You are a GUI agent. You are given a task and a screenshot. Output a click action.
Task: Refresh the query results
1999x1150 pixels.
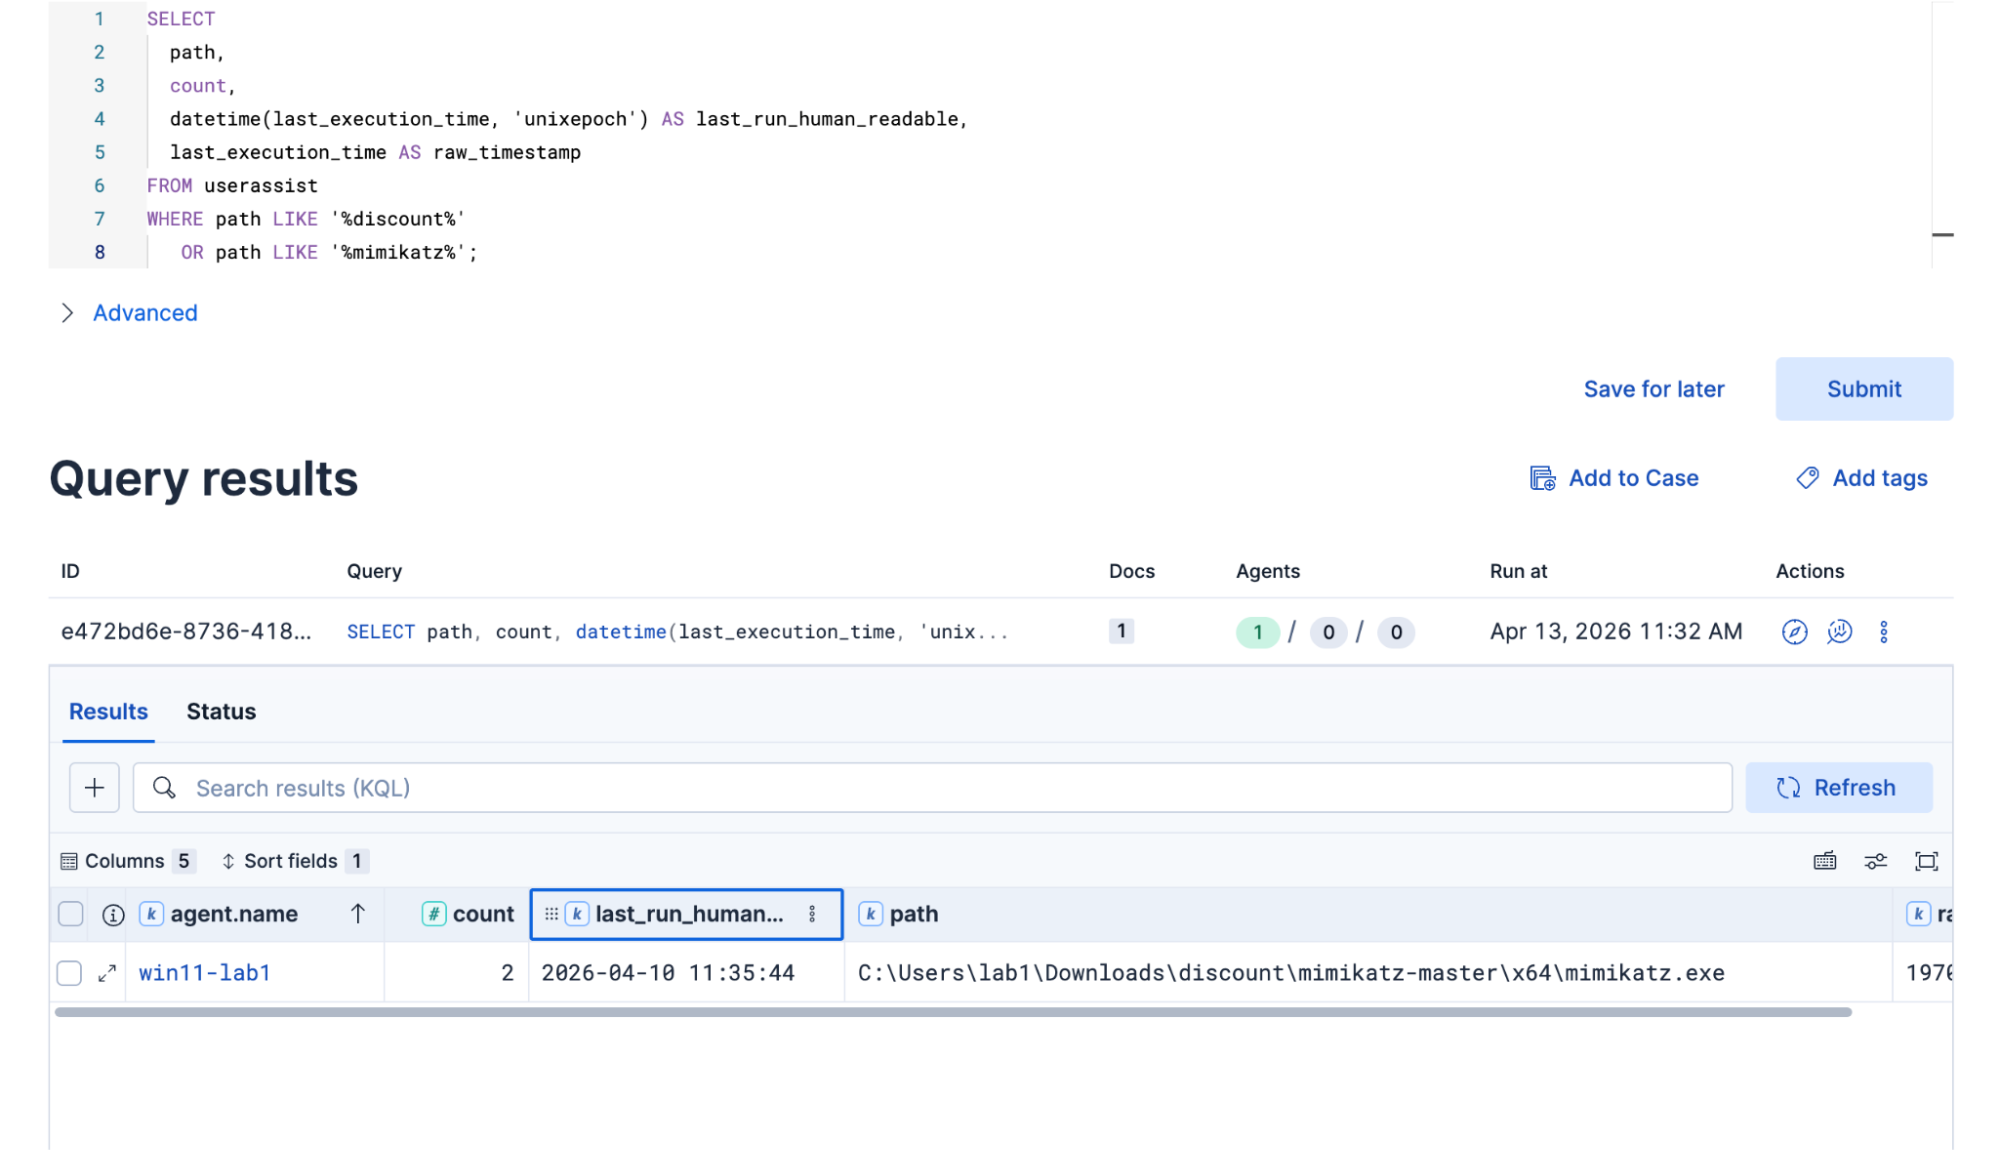pyautogui.click(x=1838, y=788)
